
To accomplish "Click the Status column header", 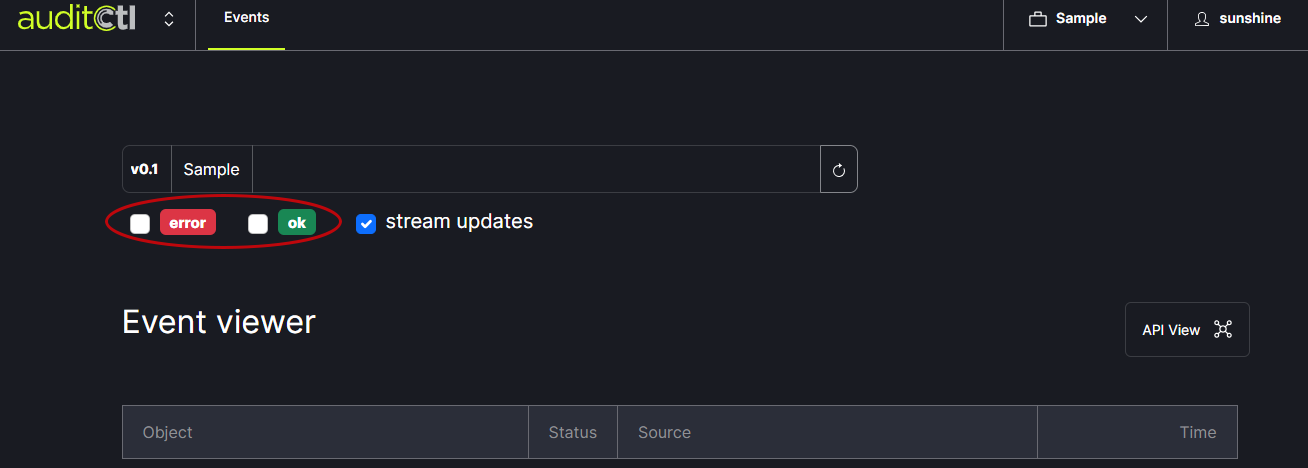I will click(x=572, y=432).
